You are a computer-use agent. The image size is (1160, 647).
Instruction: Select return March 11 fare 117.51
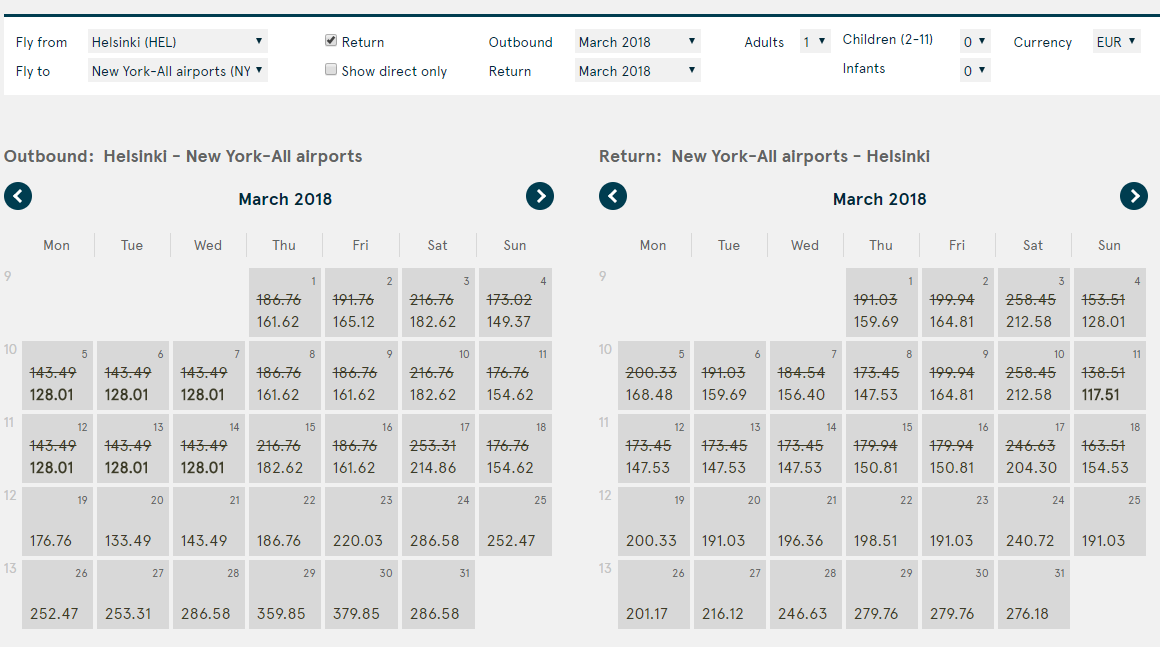click(1109, 376)
